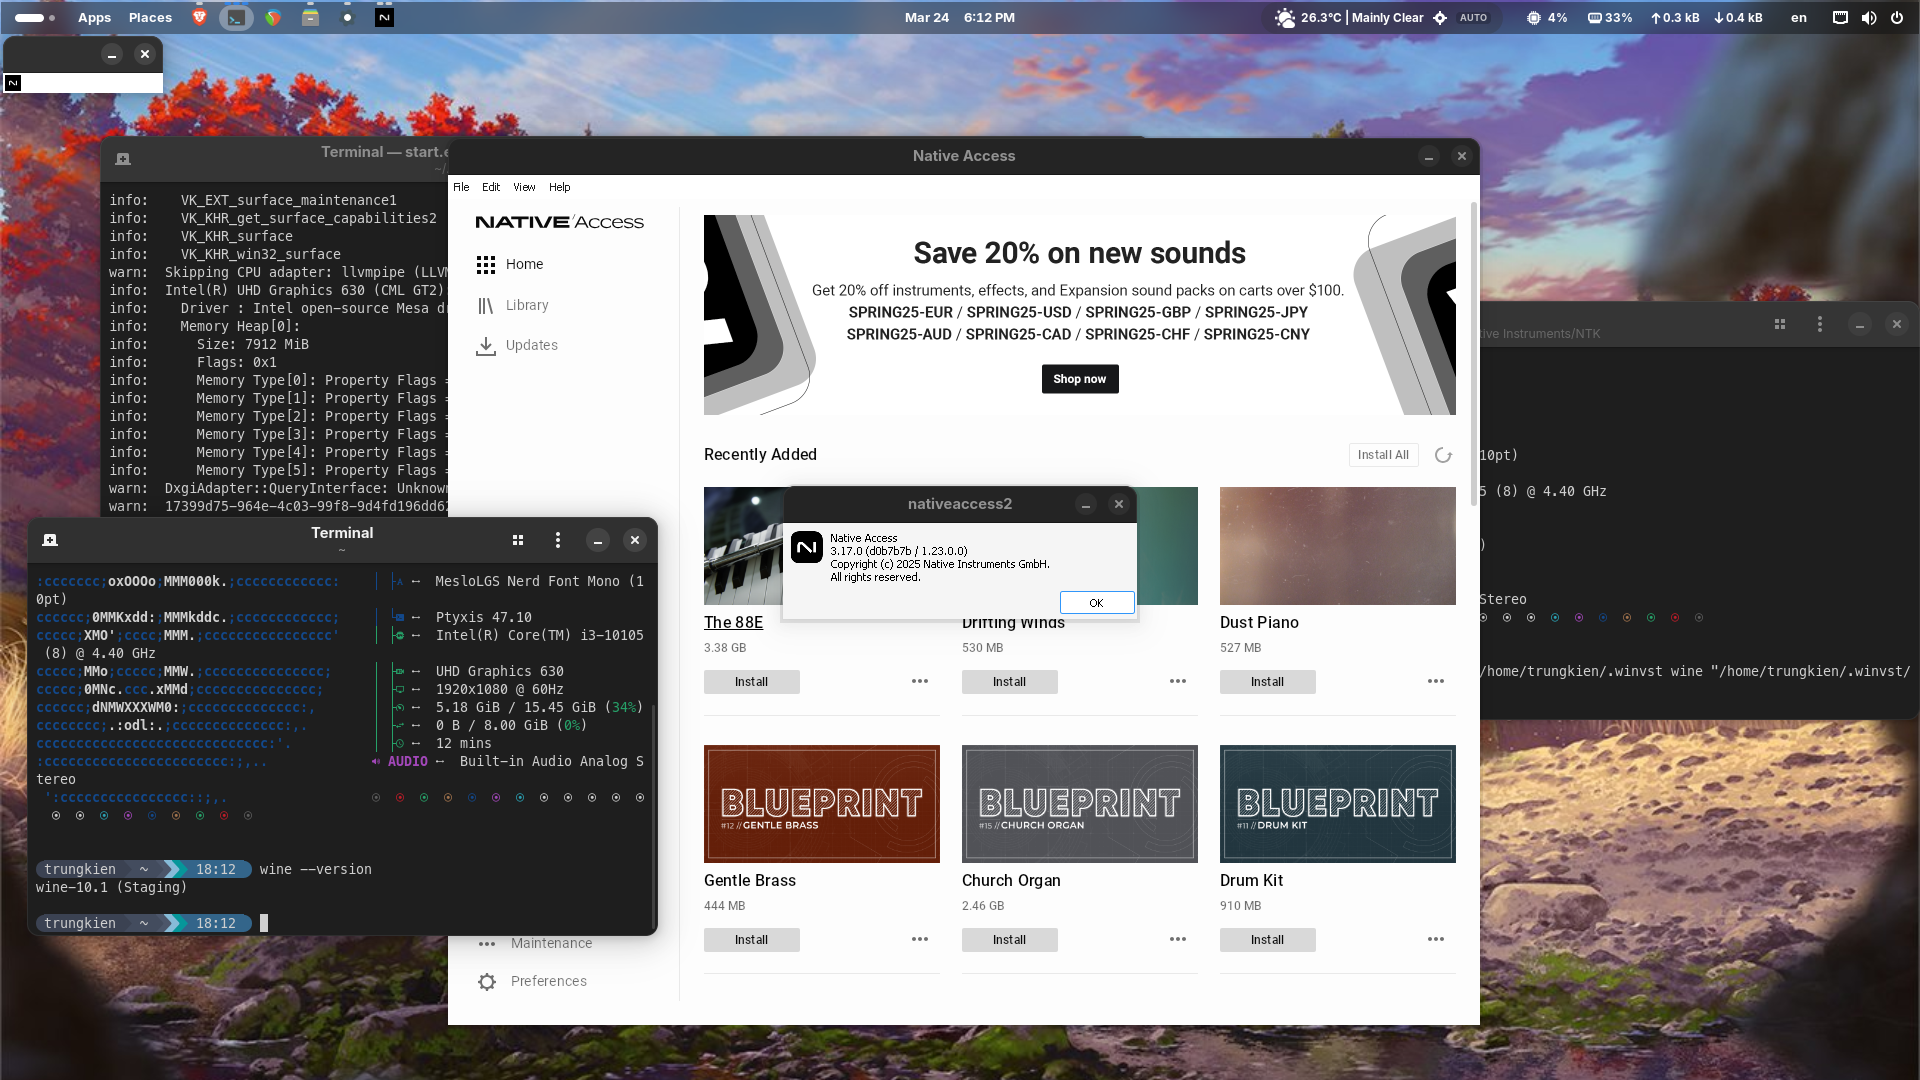Image resolution: width=1920 pixels, height=1080 pixels.
Task: Open the File menu
Action: tap(461, 187)
